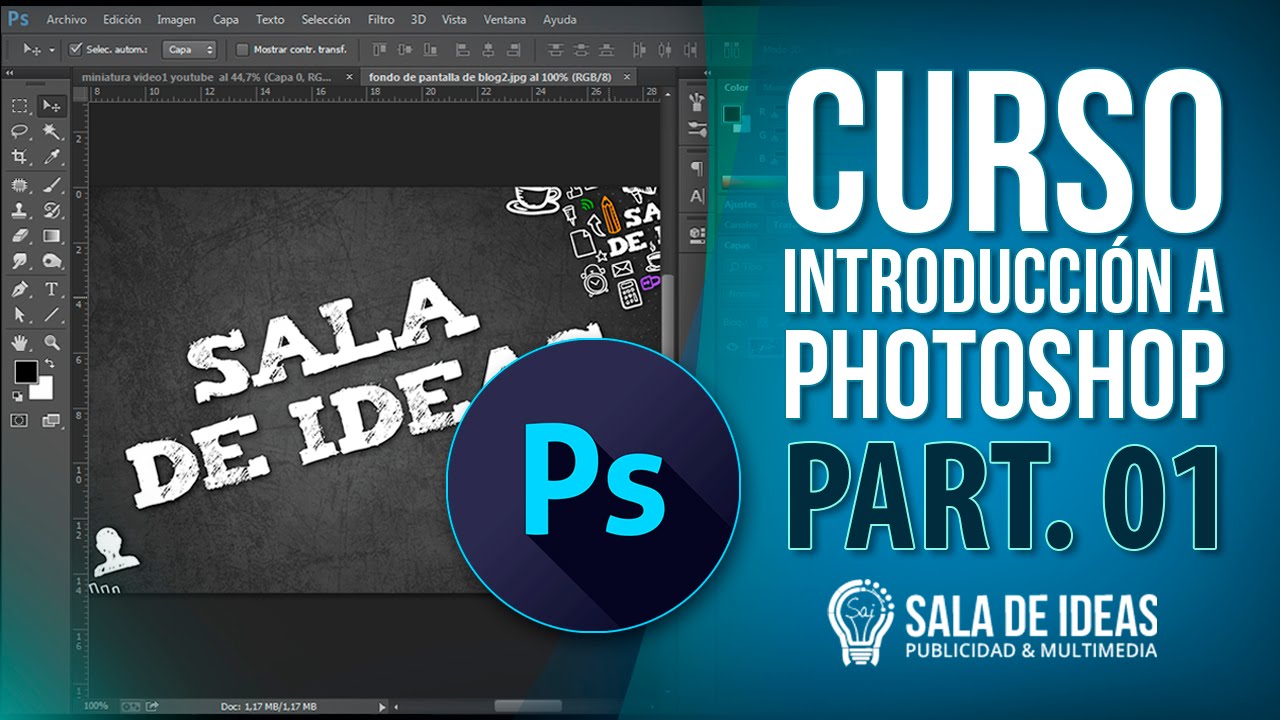
Task: Click Align top edges icon
Action: [x=379, y=49]
